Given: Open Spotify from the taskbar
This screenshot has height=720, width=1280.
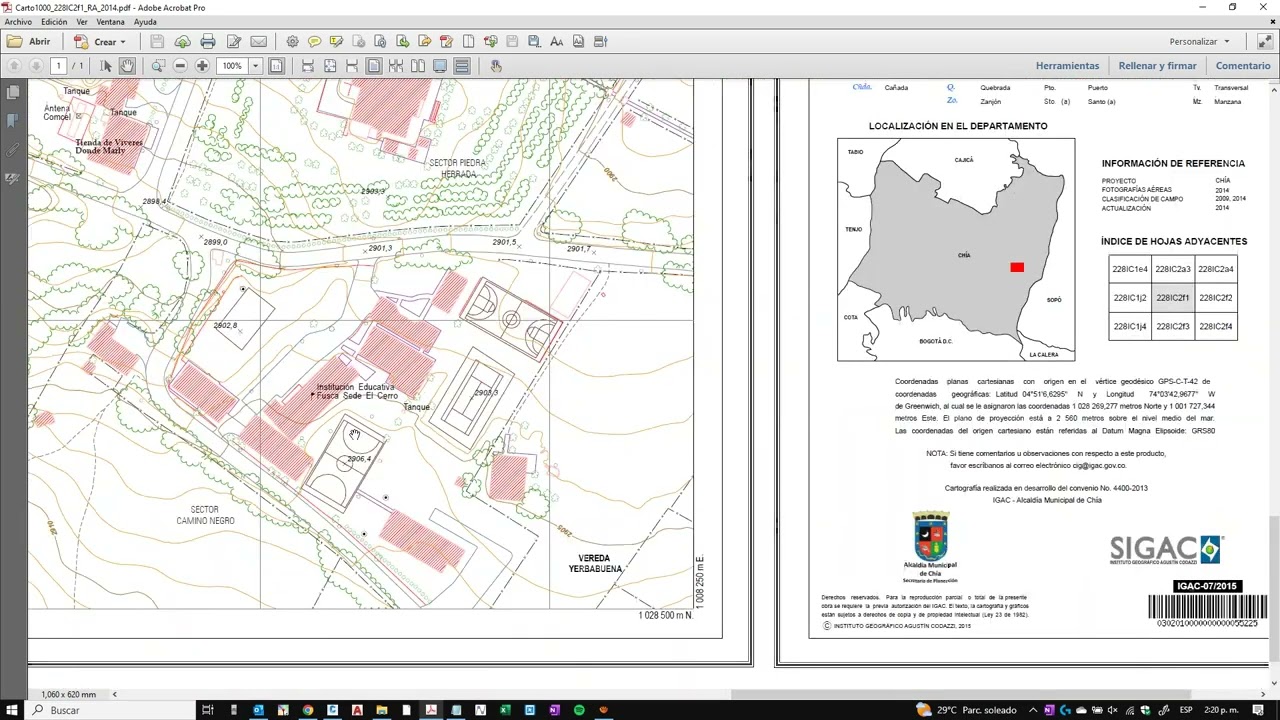Looking at the screenshot, I should click(579, 710).
